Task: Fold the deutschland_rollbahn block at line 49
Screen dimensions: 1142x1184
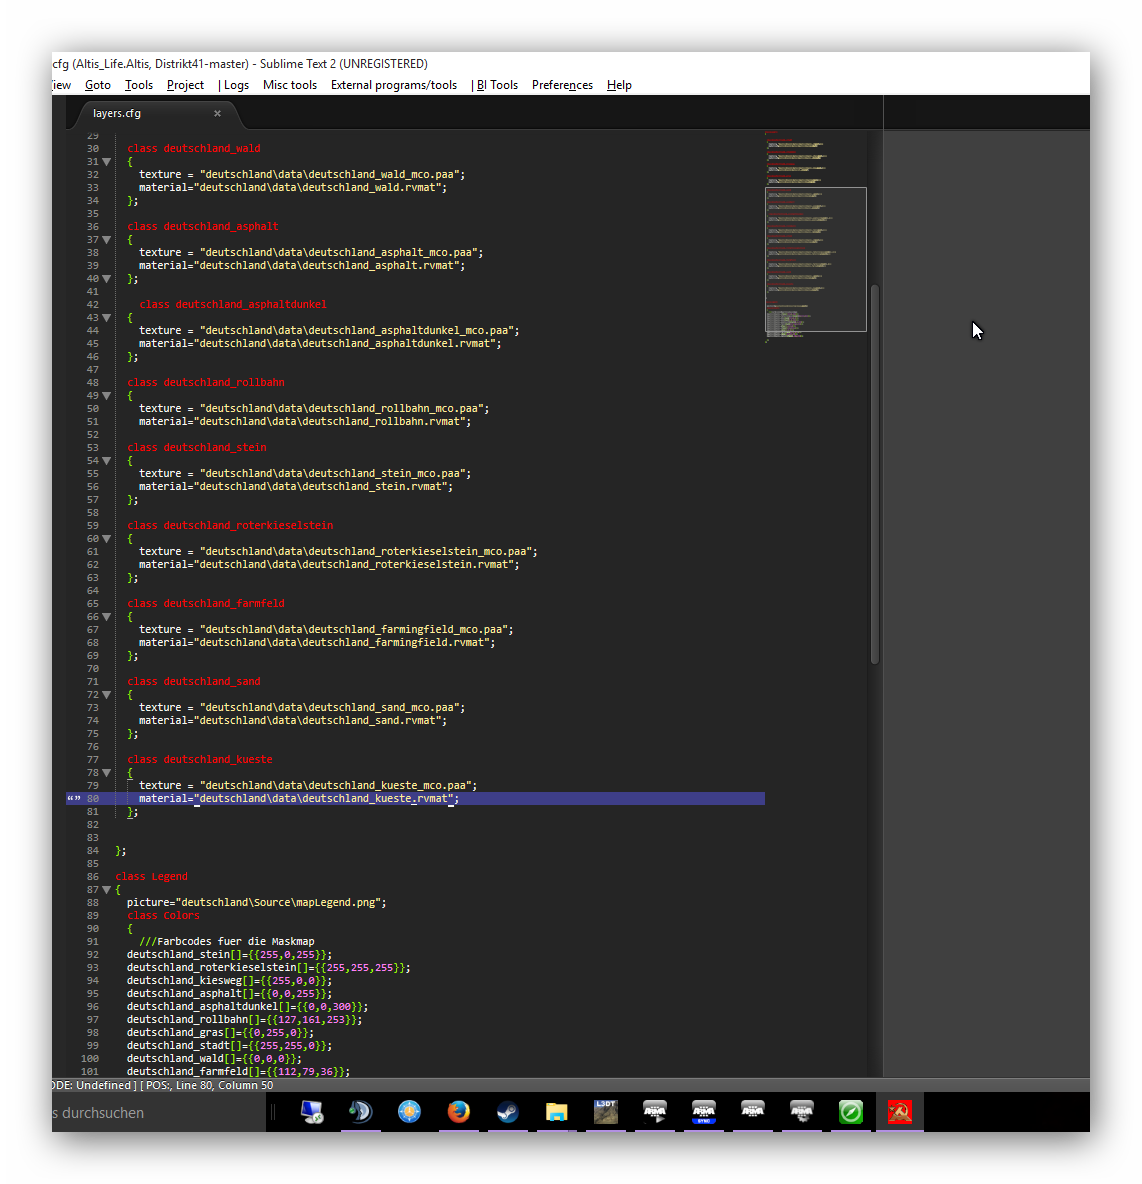Action: [x=107, y=396]
